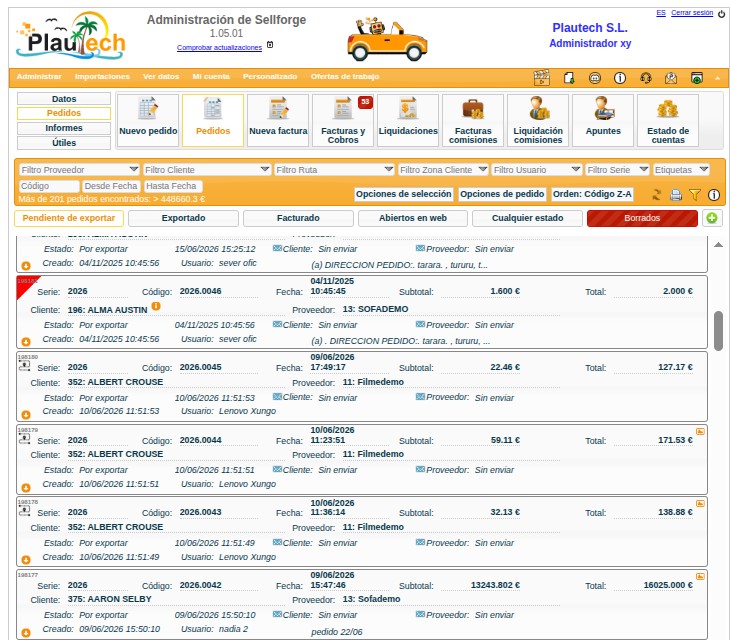
Task: Click the refresh arrows icon in filter panel
Action: pos(656,195)
